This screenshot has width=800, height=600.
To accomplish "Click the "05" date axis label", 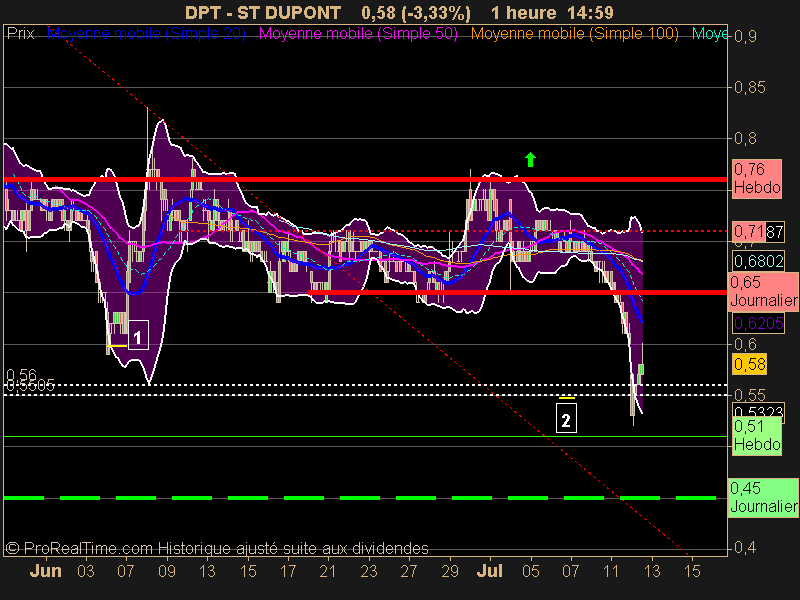I will (x=531, y=571).
